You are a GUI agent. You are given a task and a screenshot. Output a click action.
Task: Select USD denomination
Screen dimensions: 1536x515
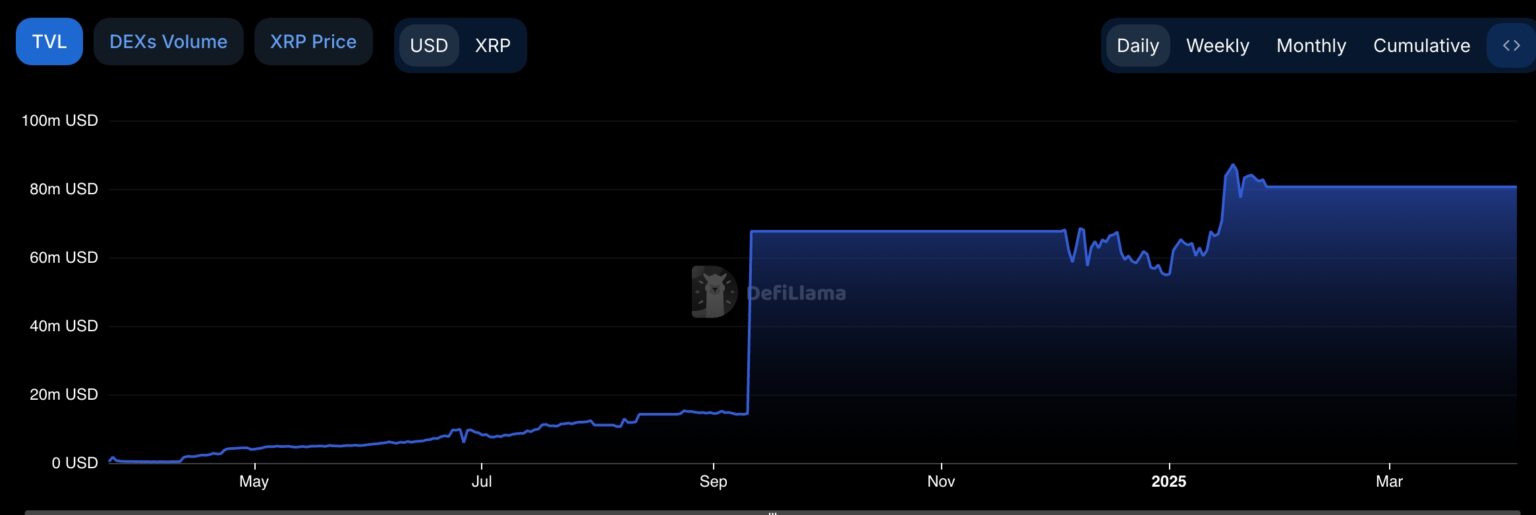429,46
